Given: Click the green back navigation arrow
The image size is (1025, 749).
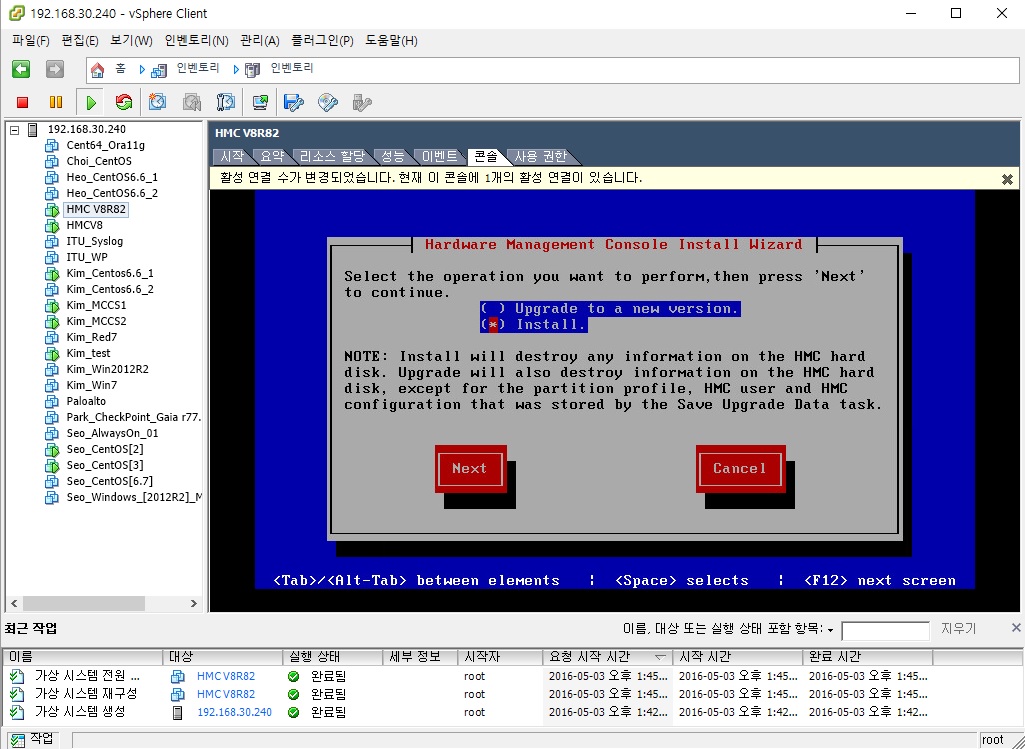Looking at the screenshot, I should click(x=21, y=69).
